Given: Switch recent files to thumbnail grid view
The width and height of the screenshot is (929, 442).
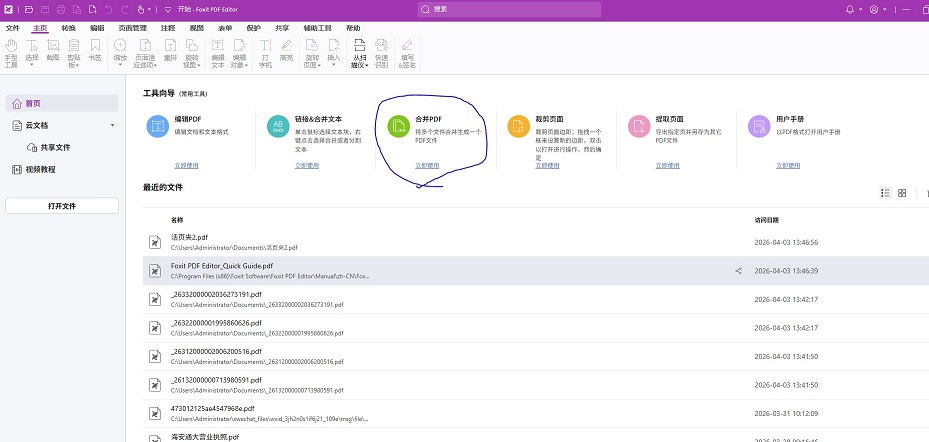Looking at the screenshot, I should [x=902, y=193].
